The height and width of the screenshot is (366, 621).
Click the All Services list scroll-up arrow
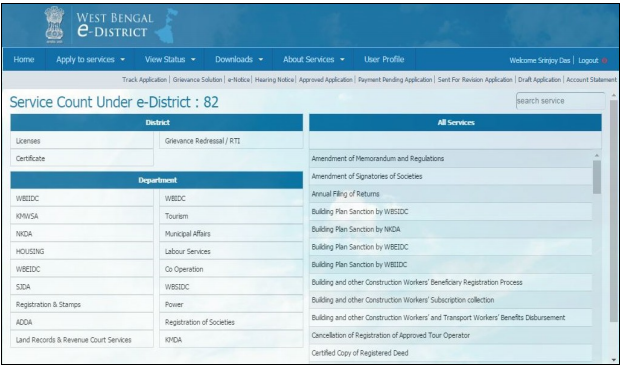point(597,155)
